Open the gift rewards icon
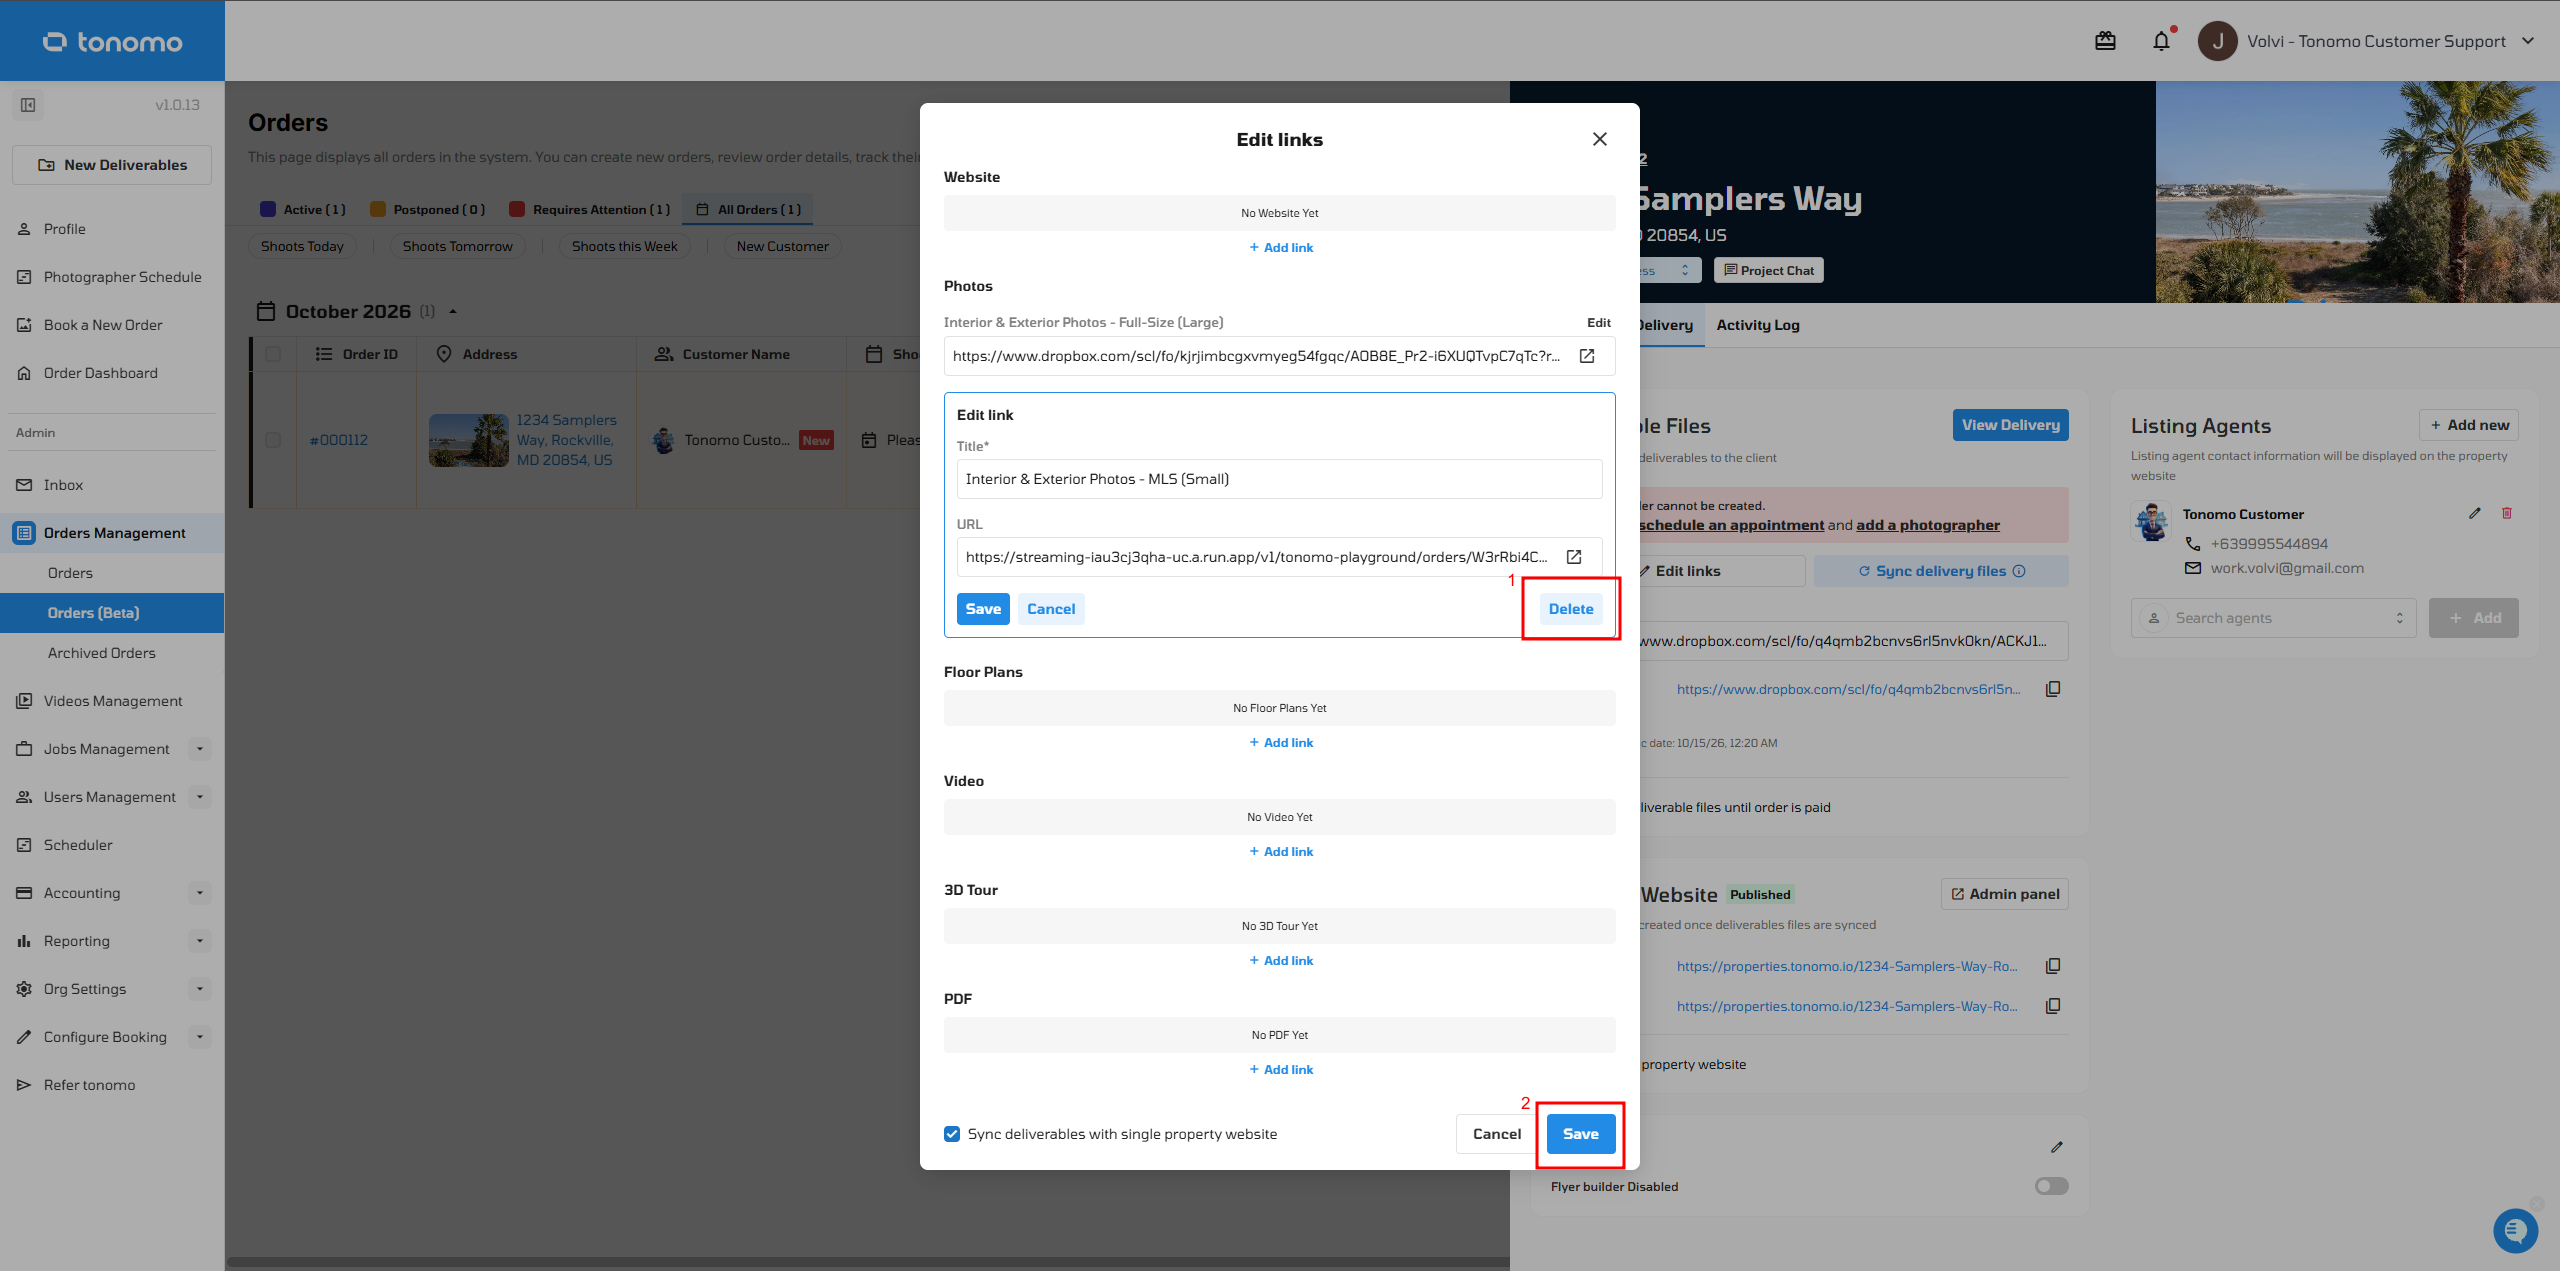This screenshot has height=1271, width=2560. (x=2105, y=41)
